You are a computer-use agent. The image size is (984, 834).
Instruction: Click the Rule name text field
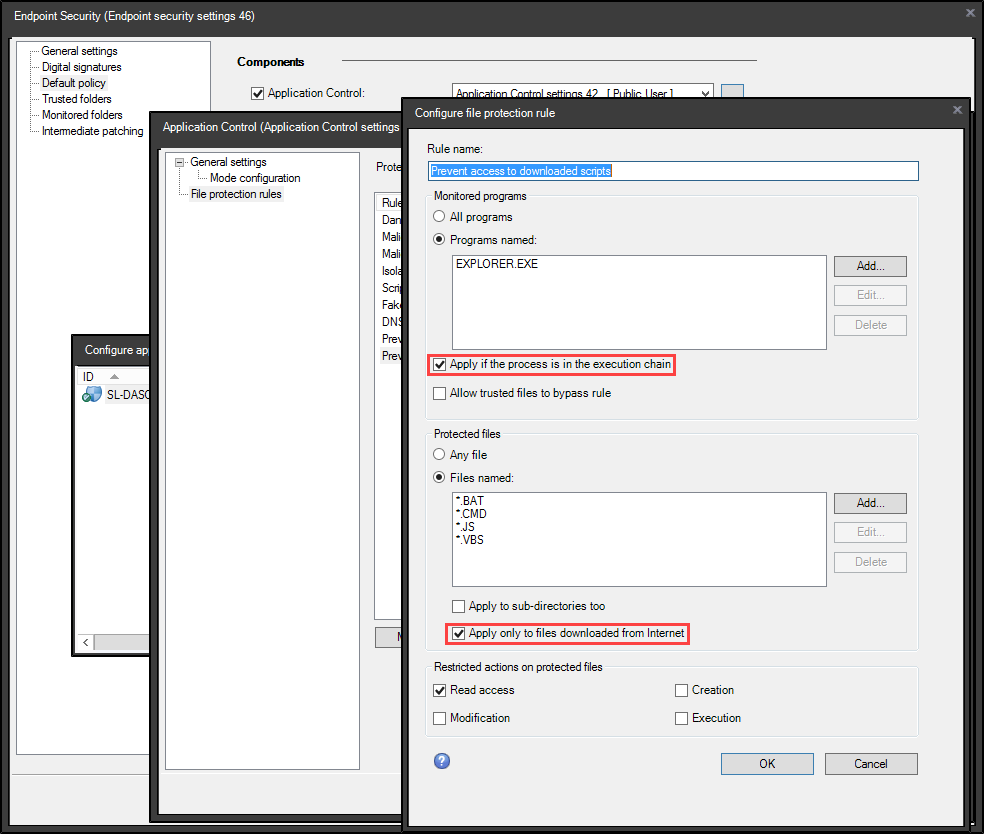[672, 171]
